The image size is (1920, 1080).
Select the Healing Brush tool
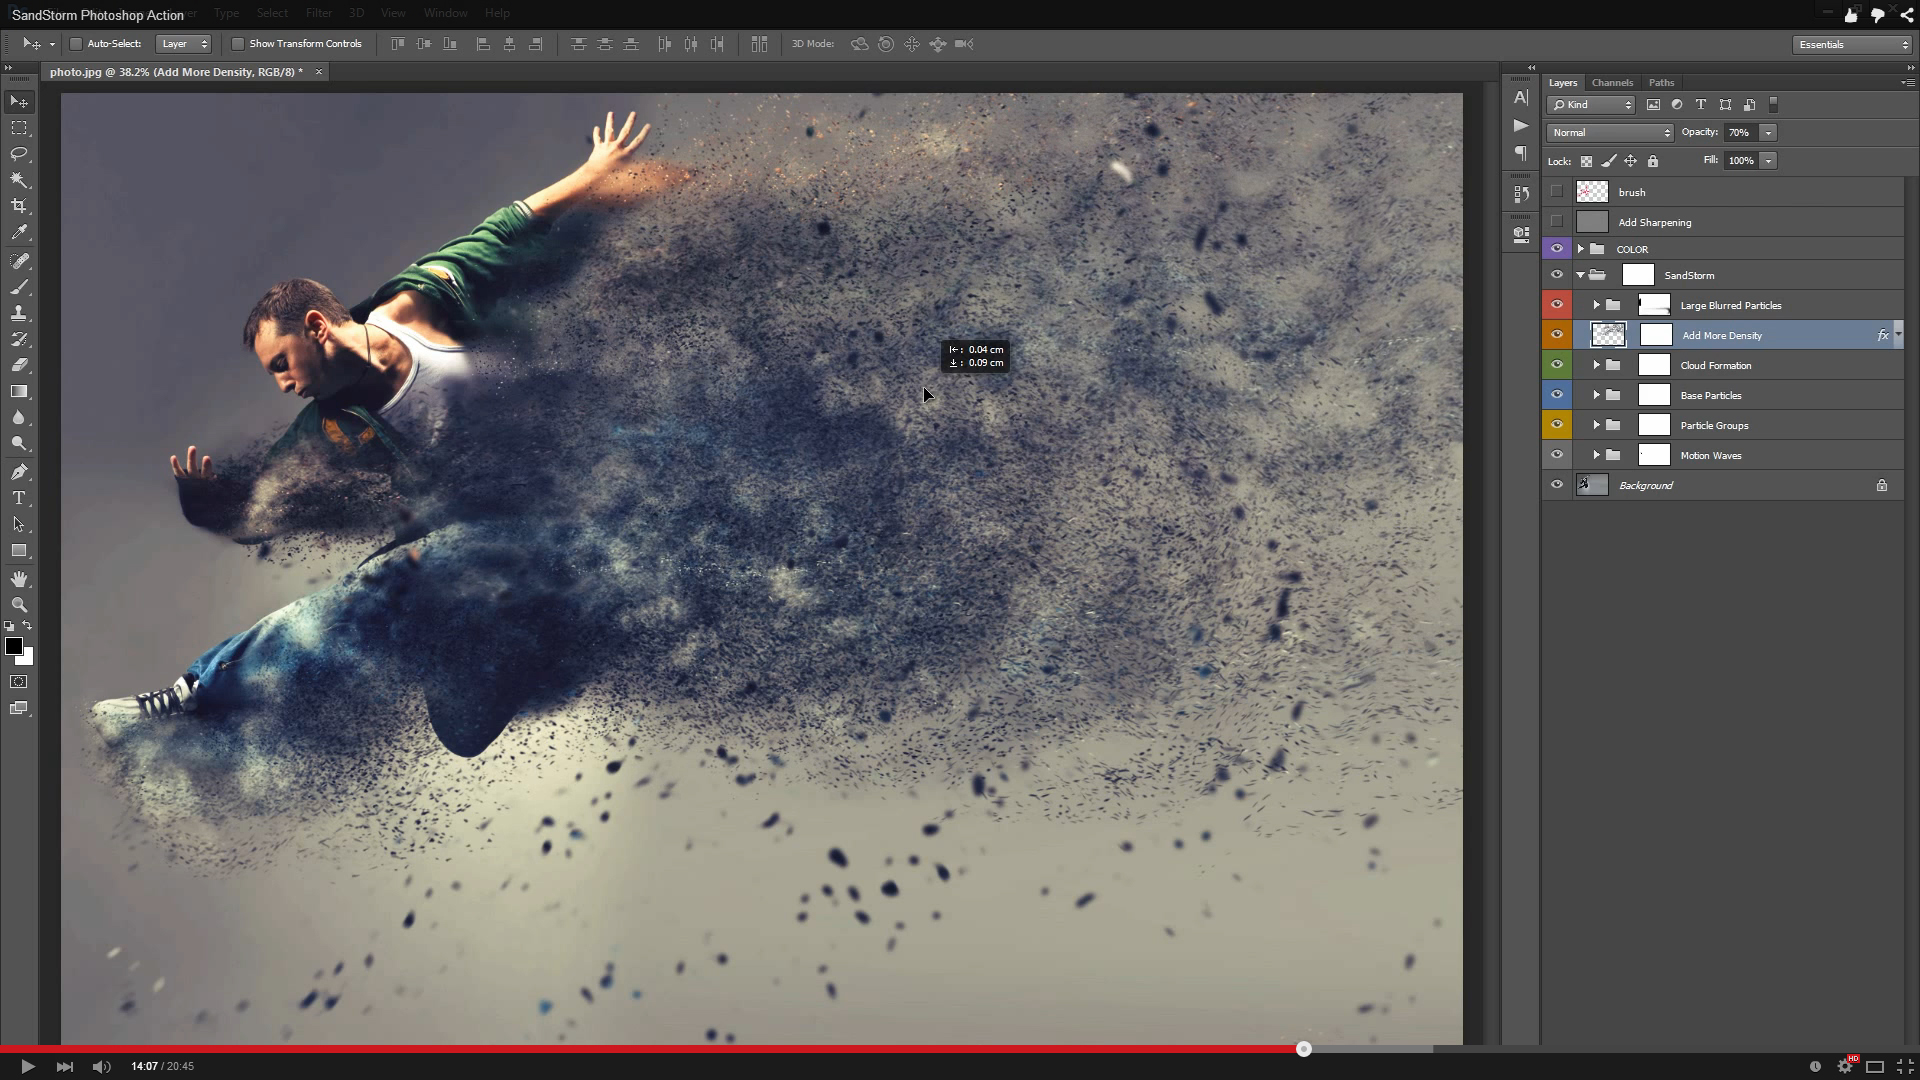(20, 260)
